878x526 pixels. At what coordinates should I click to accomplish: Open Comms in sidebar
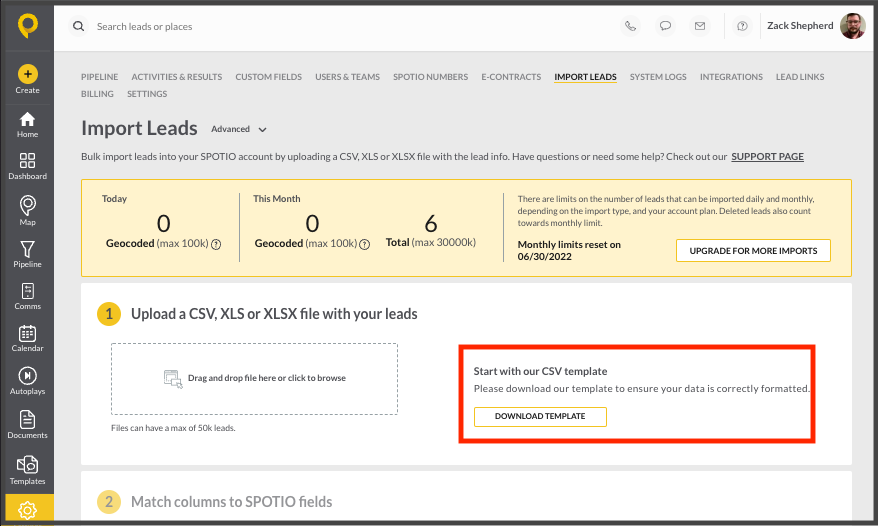tap(27, 296)
